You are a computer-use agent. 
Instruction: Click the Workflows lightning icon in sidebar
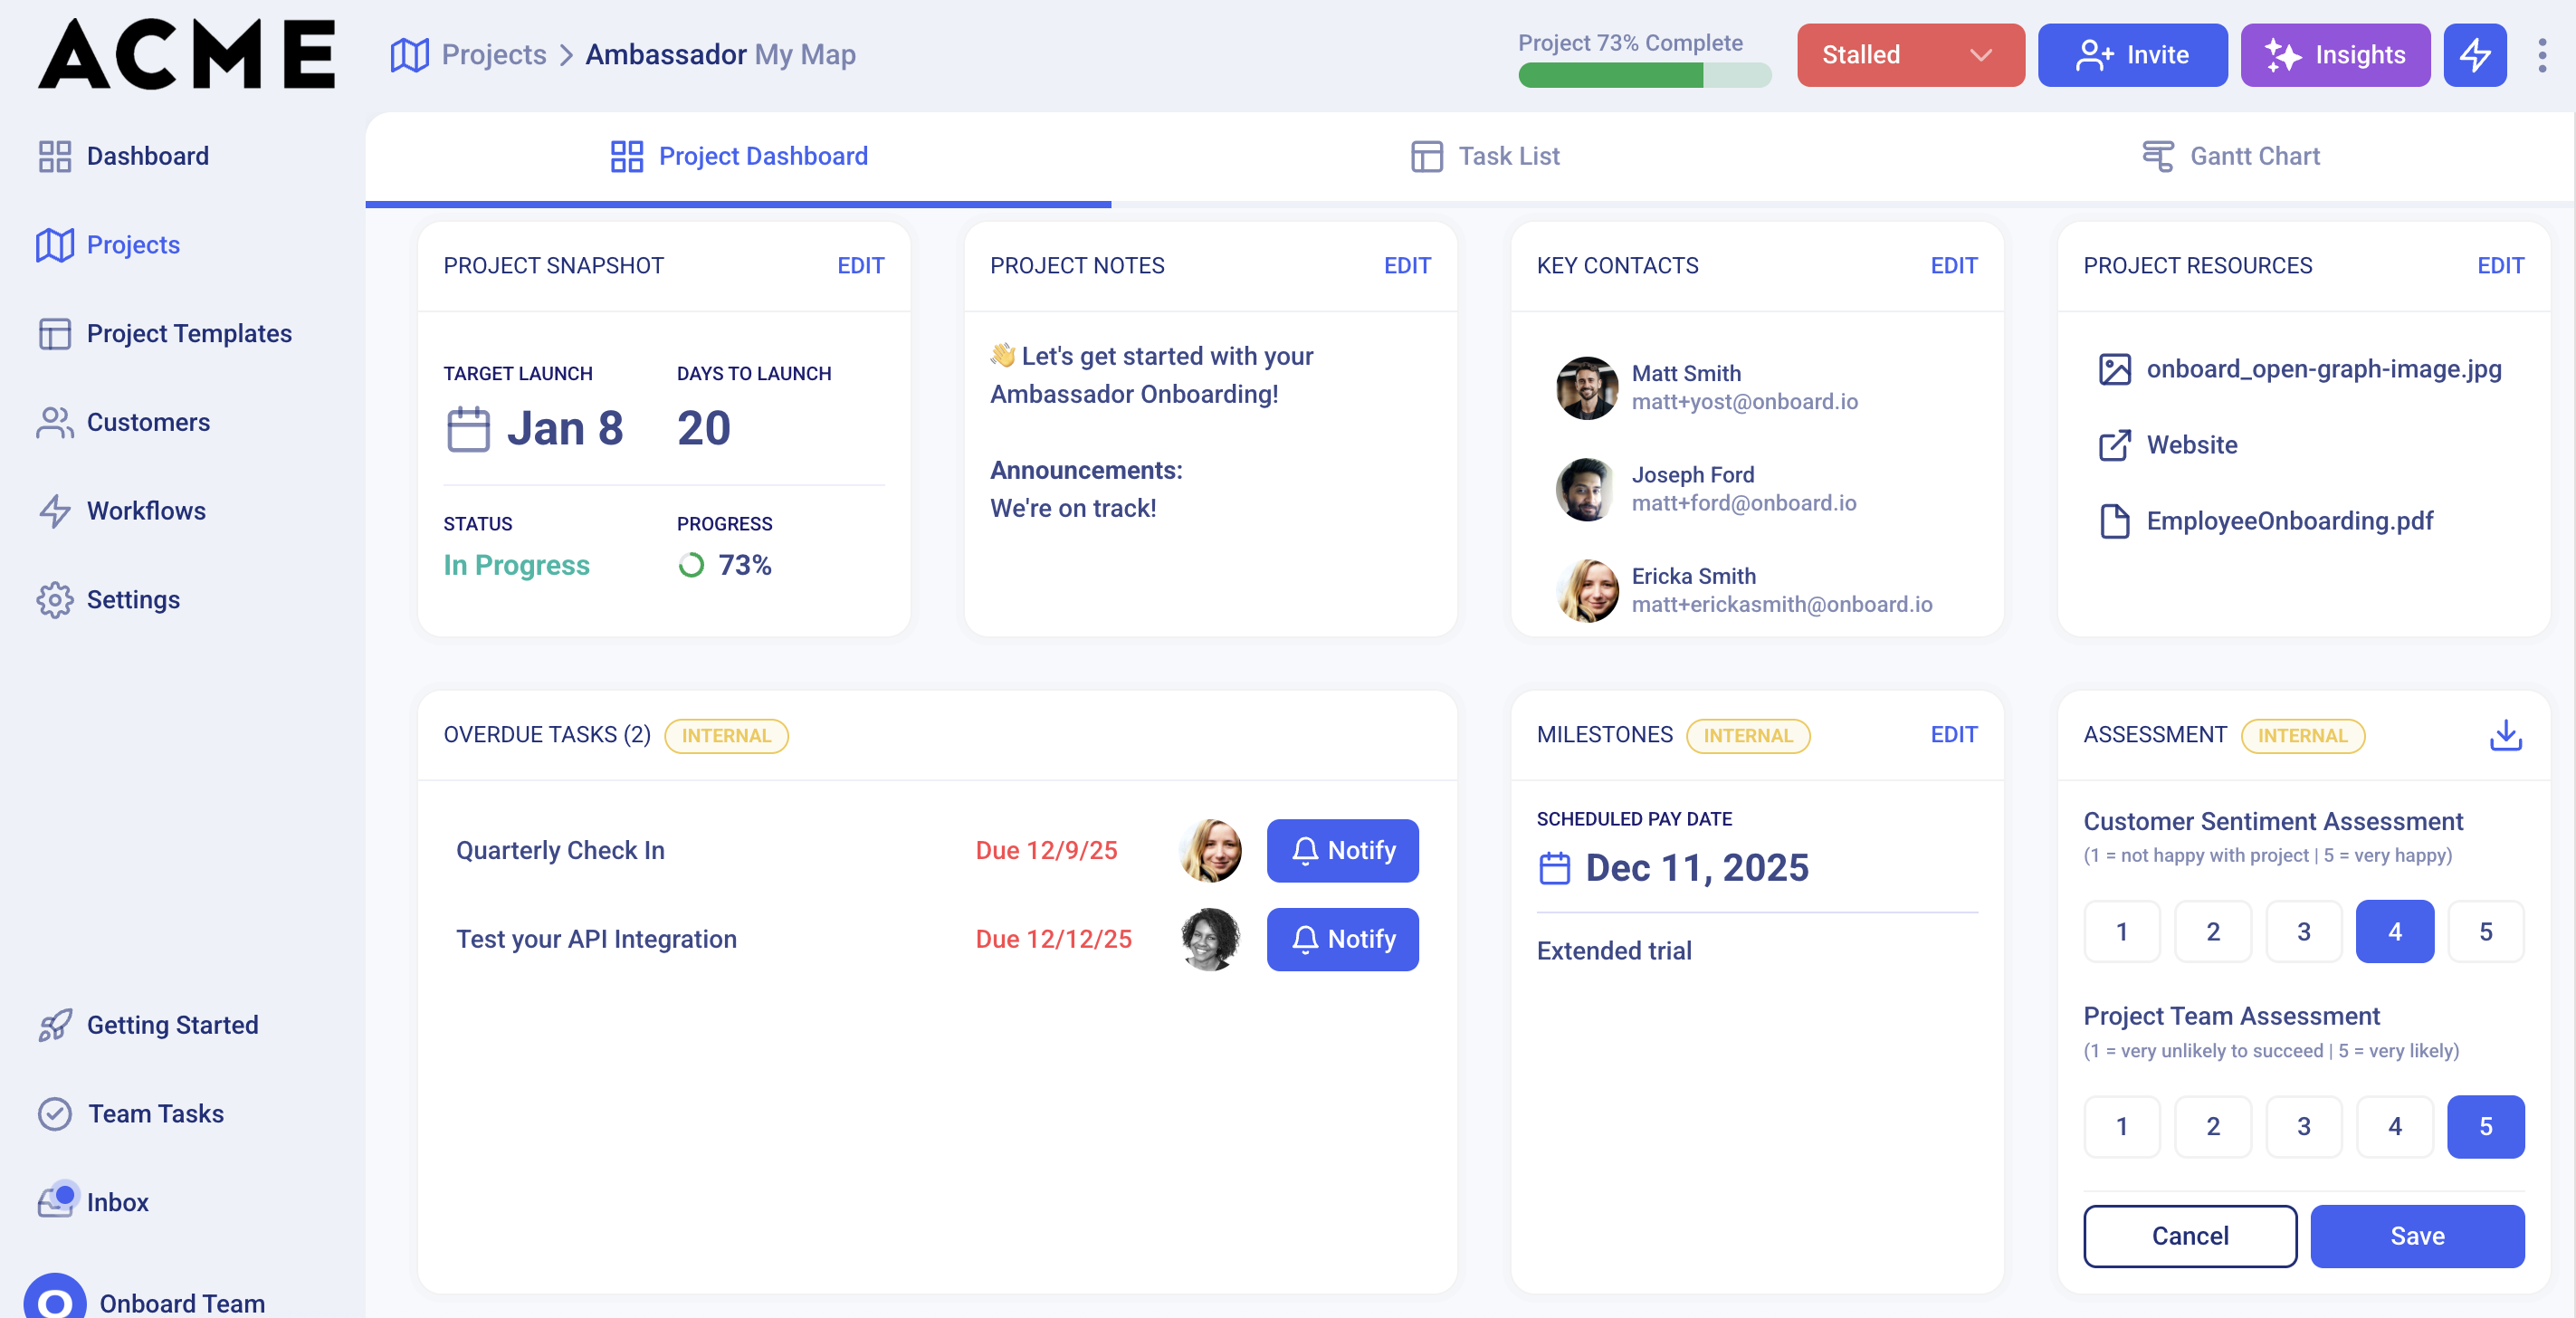54,511
